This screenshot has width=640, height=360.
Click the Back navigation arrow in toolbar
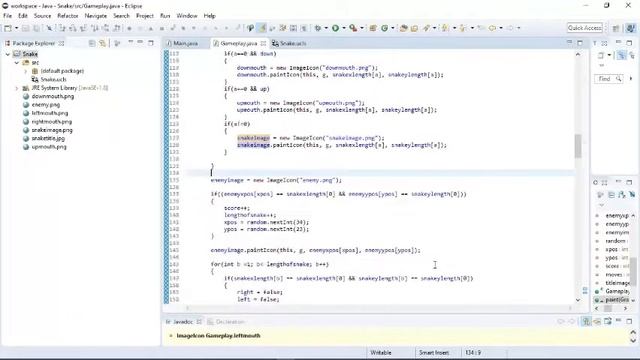[492, 28]
